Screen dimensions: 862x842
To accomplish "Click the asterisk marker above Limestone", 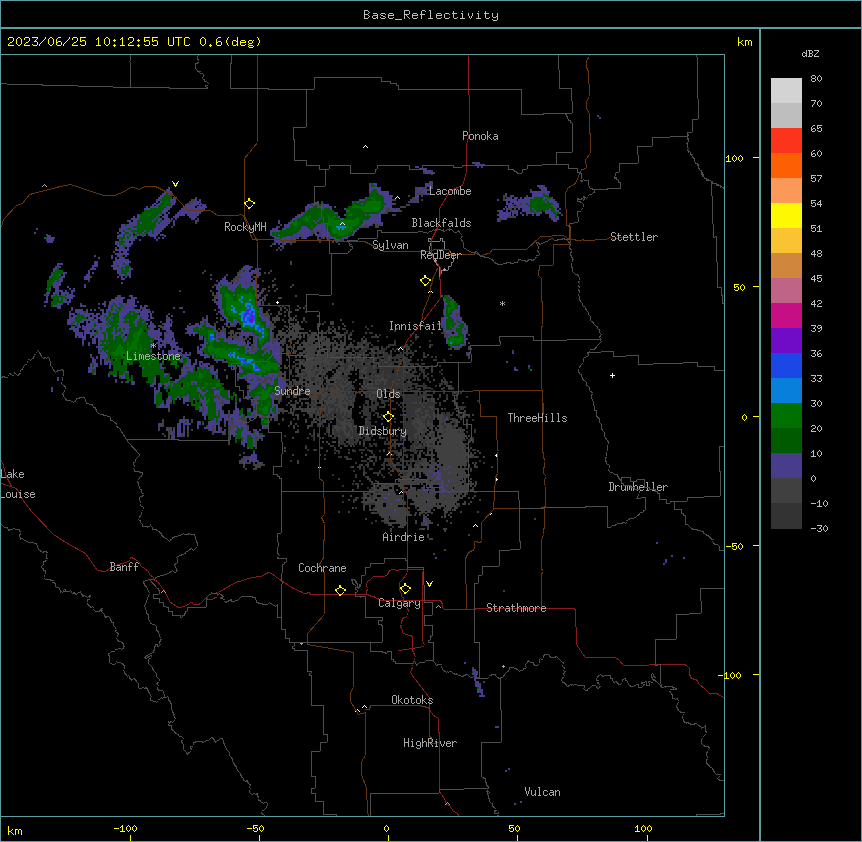I will click(153, 345).
